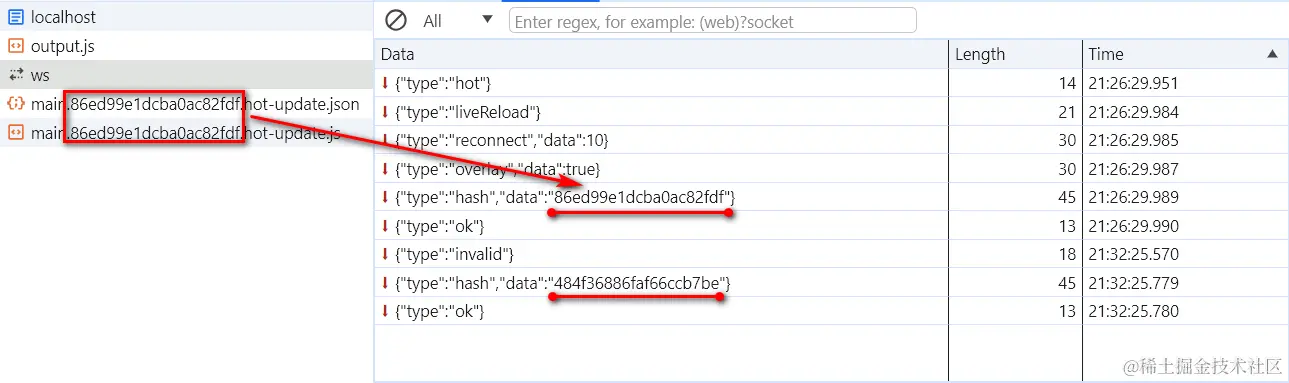Click the output.js script file icon
1289x383 pixels.
pos(15,46)
